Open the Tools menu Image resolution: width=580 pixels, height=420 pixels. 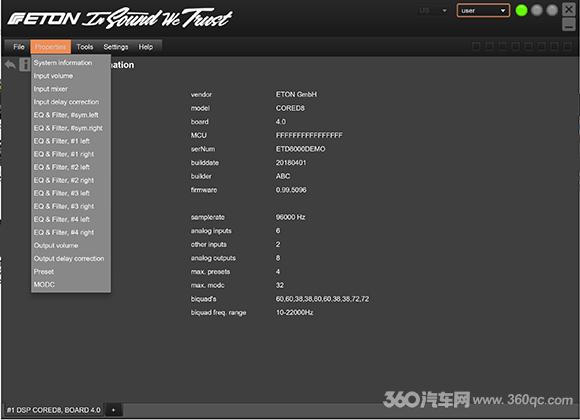click(x=85, y=47)
